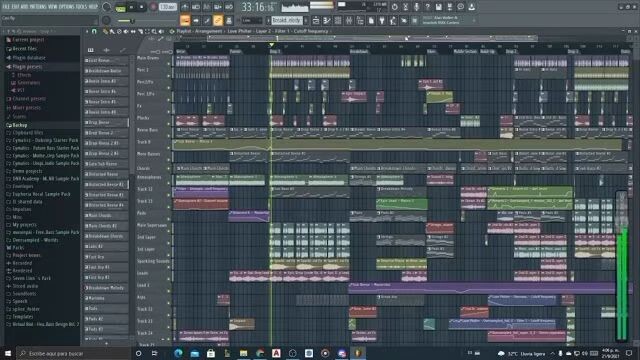
Task: Click the Windows Start button
Action: pyautogui.click(x=8, y=353)
